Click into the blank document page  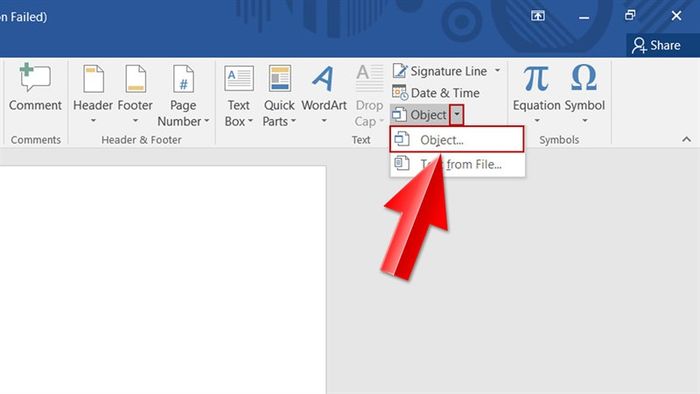click(x=163, y=280)
